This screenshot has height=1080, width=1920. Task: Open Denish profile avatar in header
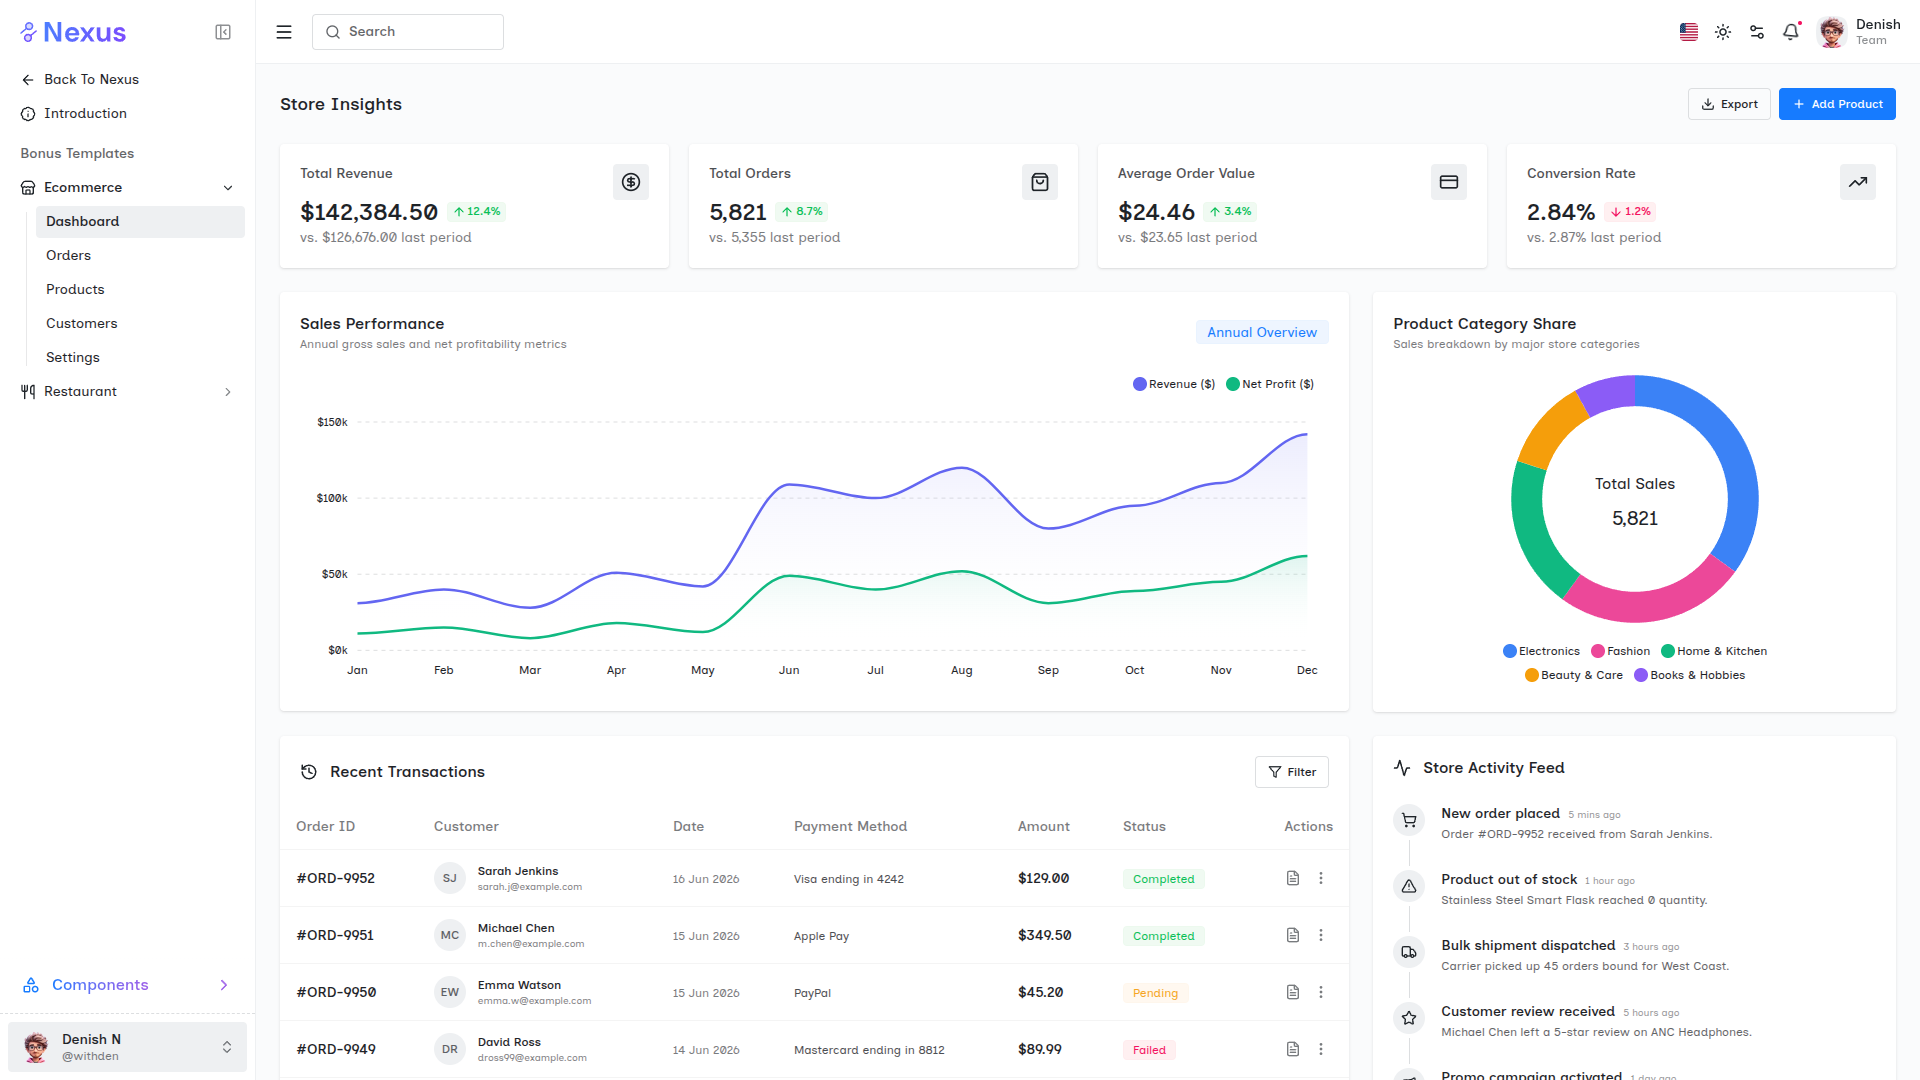coord(1832,32)
